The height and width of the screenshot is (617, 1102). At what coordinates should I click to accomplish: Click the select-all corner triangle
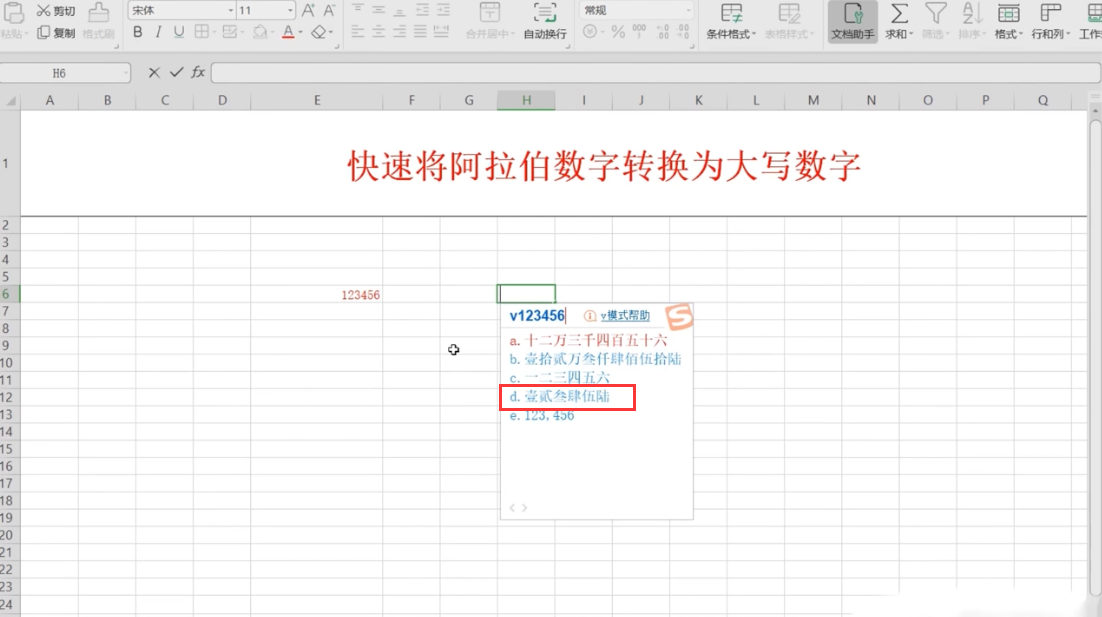(x=10, y=100)
